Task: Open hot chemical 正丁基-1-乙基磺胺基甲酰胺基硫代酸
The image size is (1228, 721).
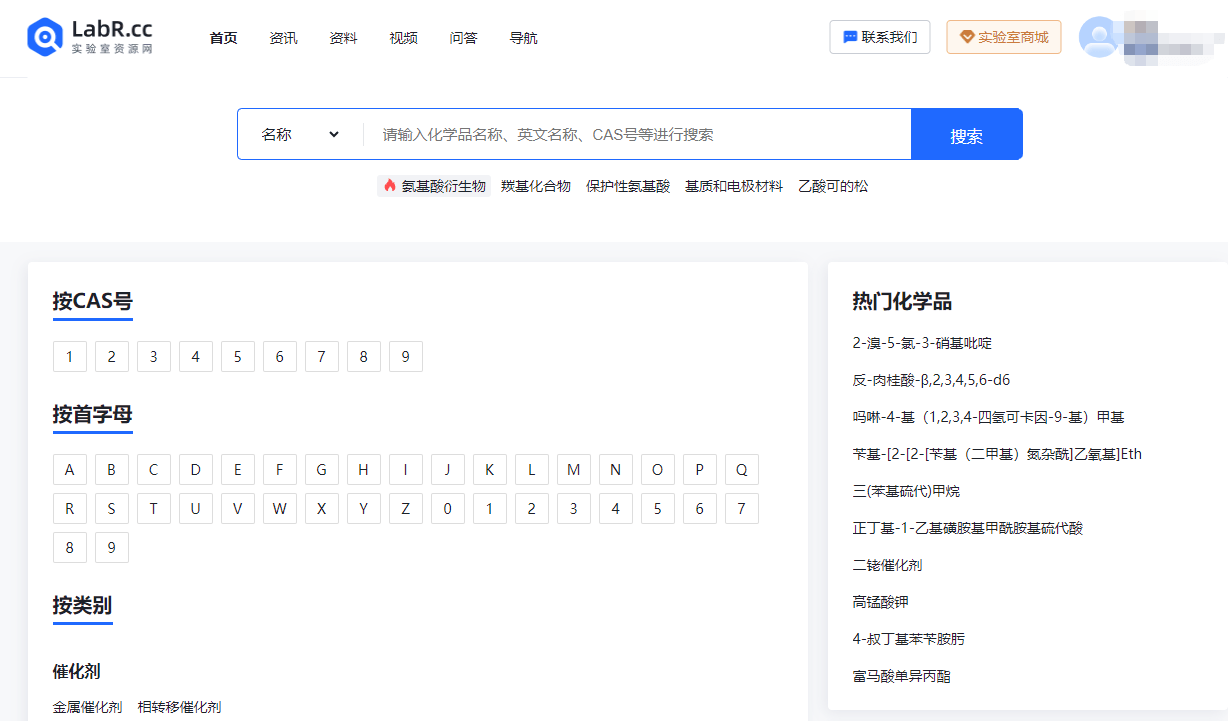Action: [x=968, y=528]
